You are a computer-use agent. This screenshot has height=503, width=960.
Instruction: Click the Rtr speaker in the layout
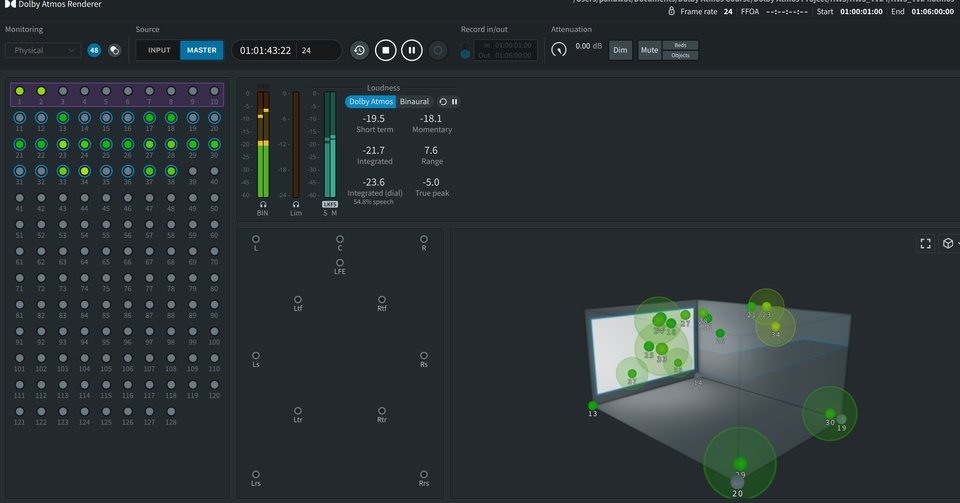(x=382, y=411)
